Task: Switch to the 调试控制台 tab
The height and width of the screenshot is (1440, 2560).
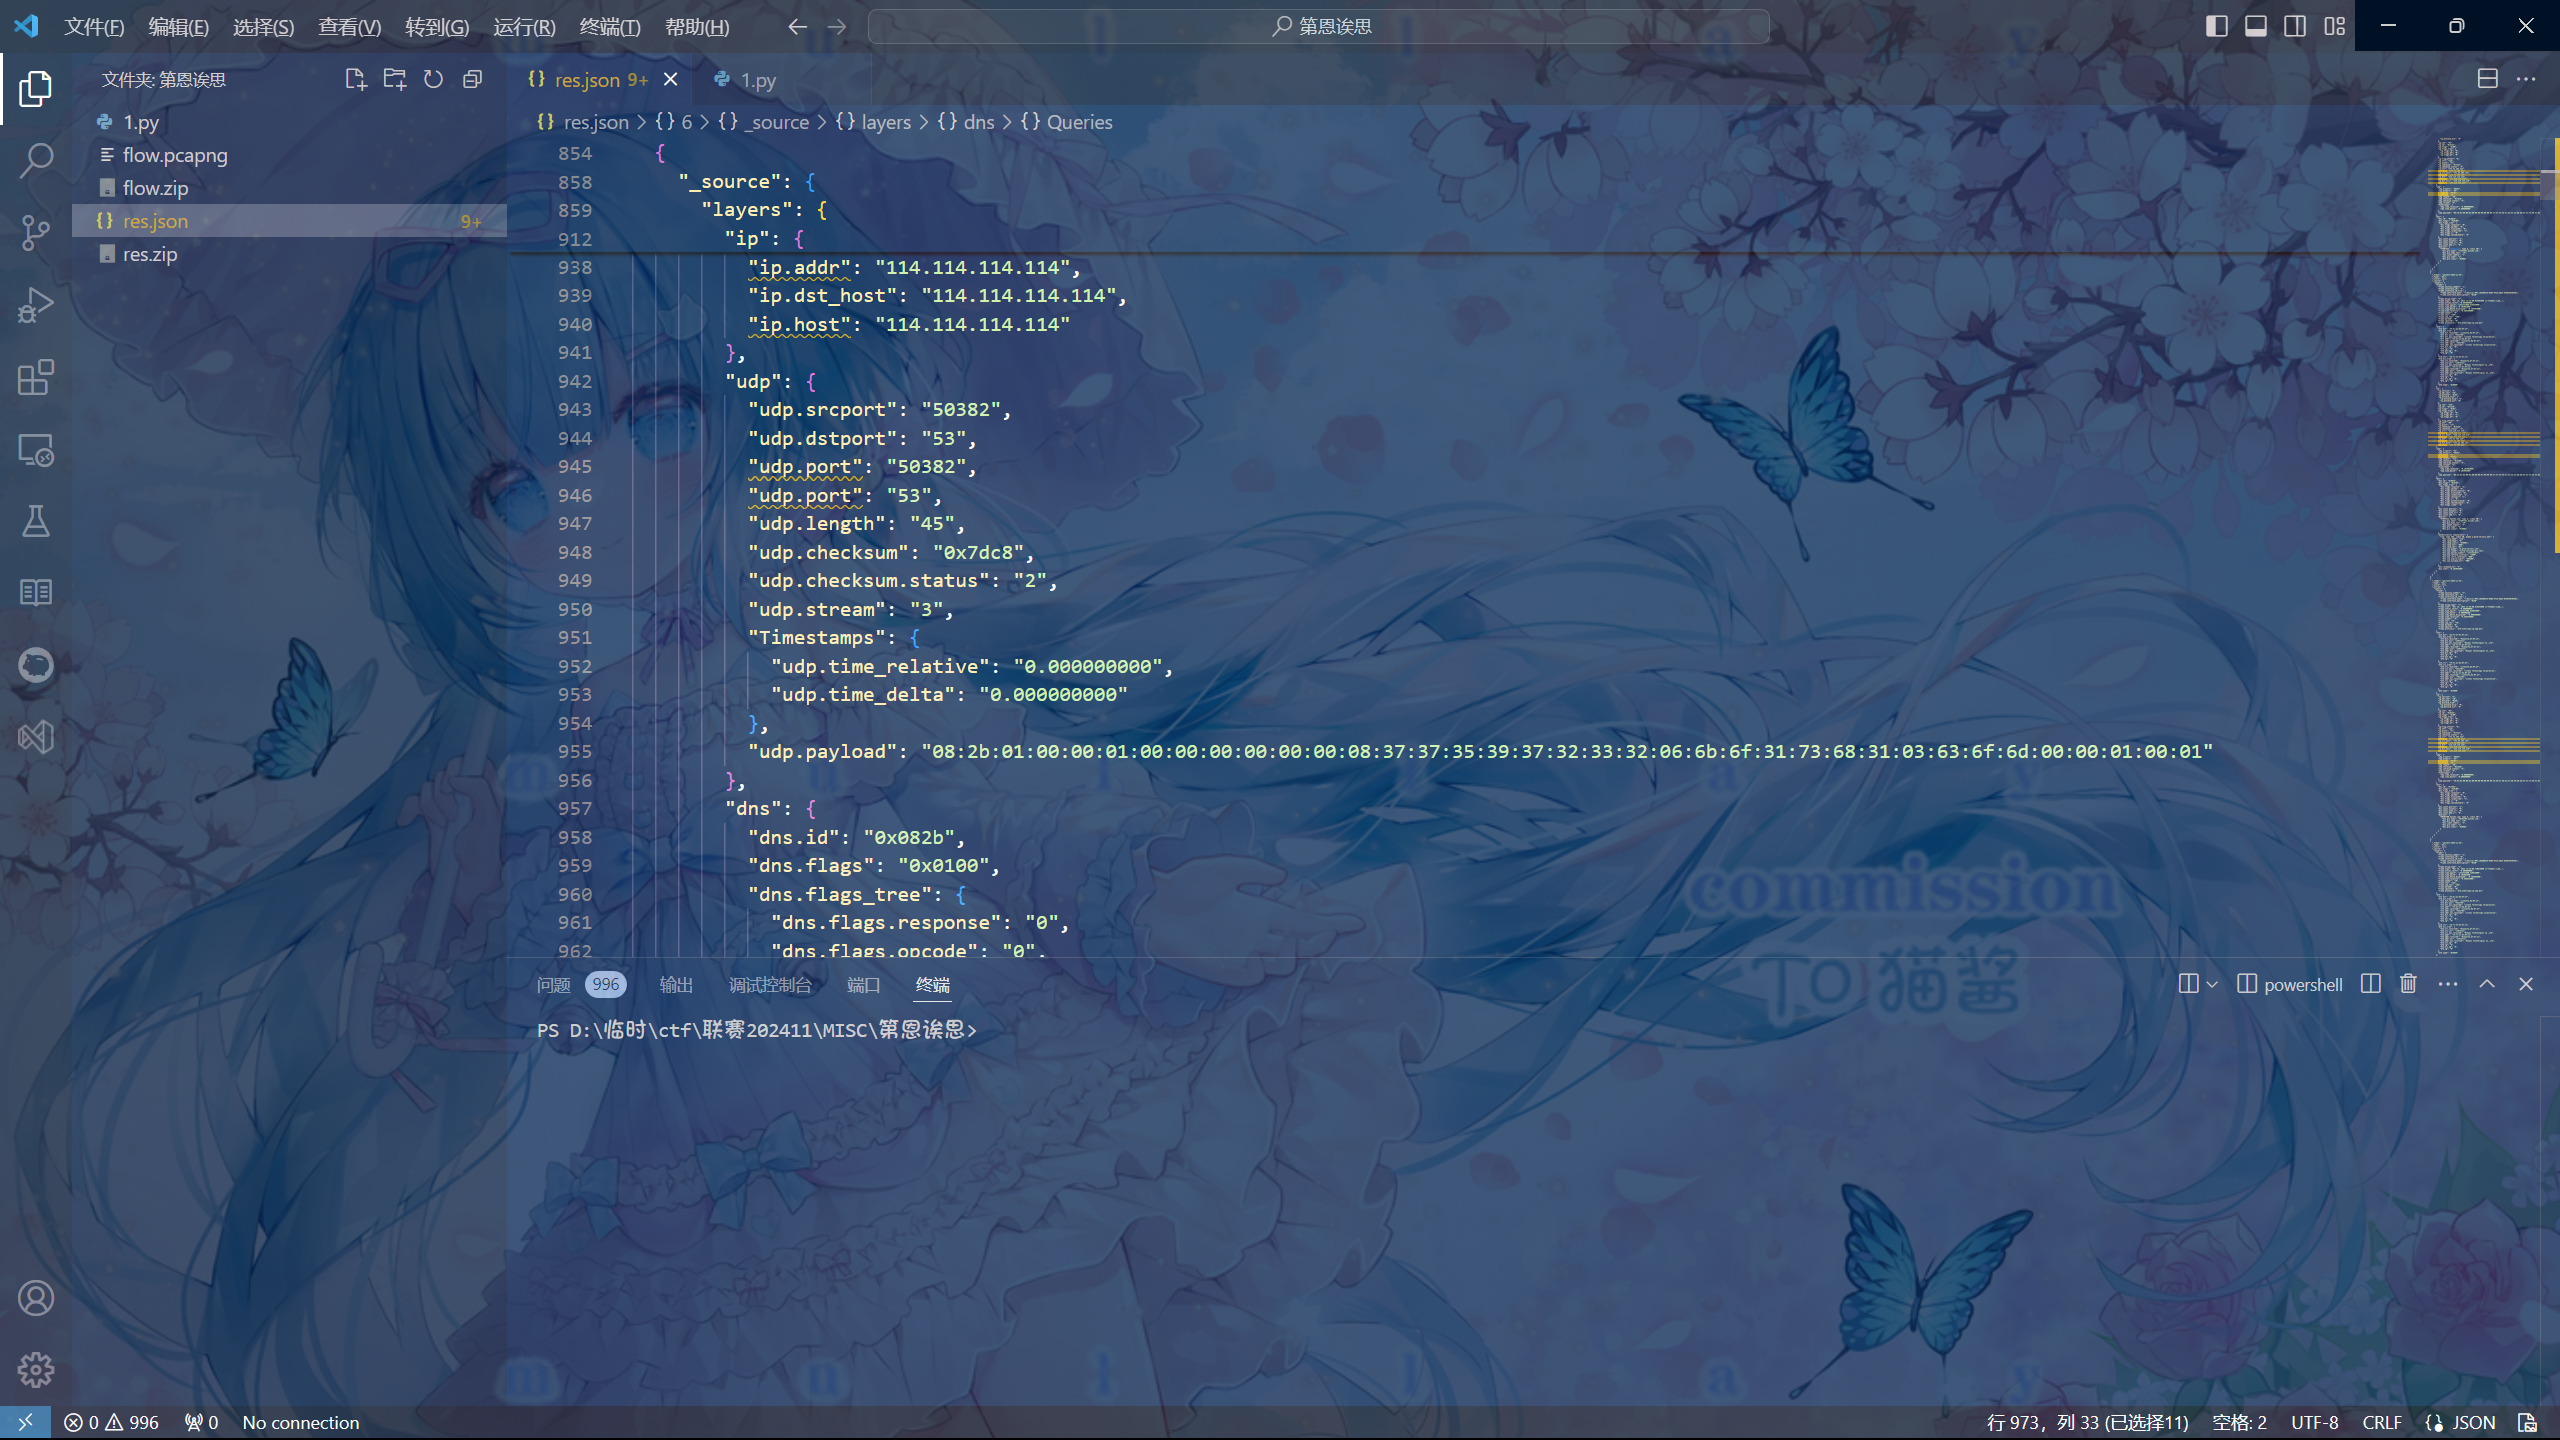Action: tap(770, 985)
